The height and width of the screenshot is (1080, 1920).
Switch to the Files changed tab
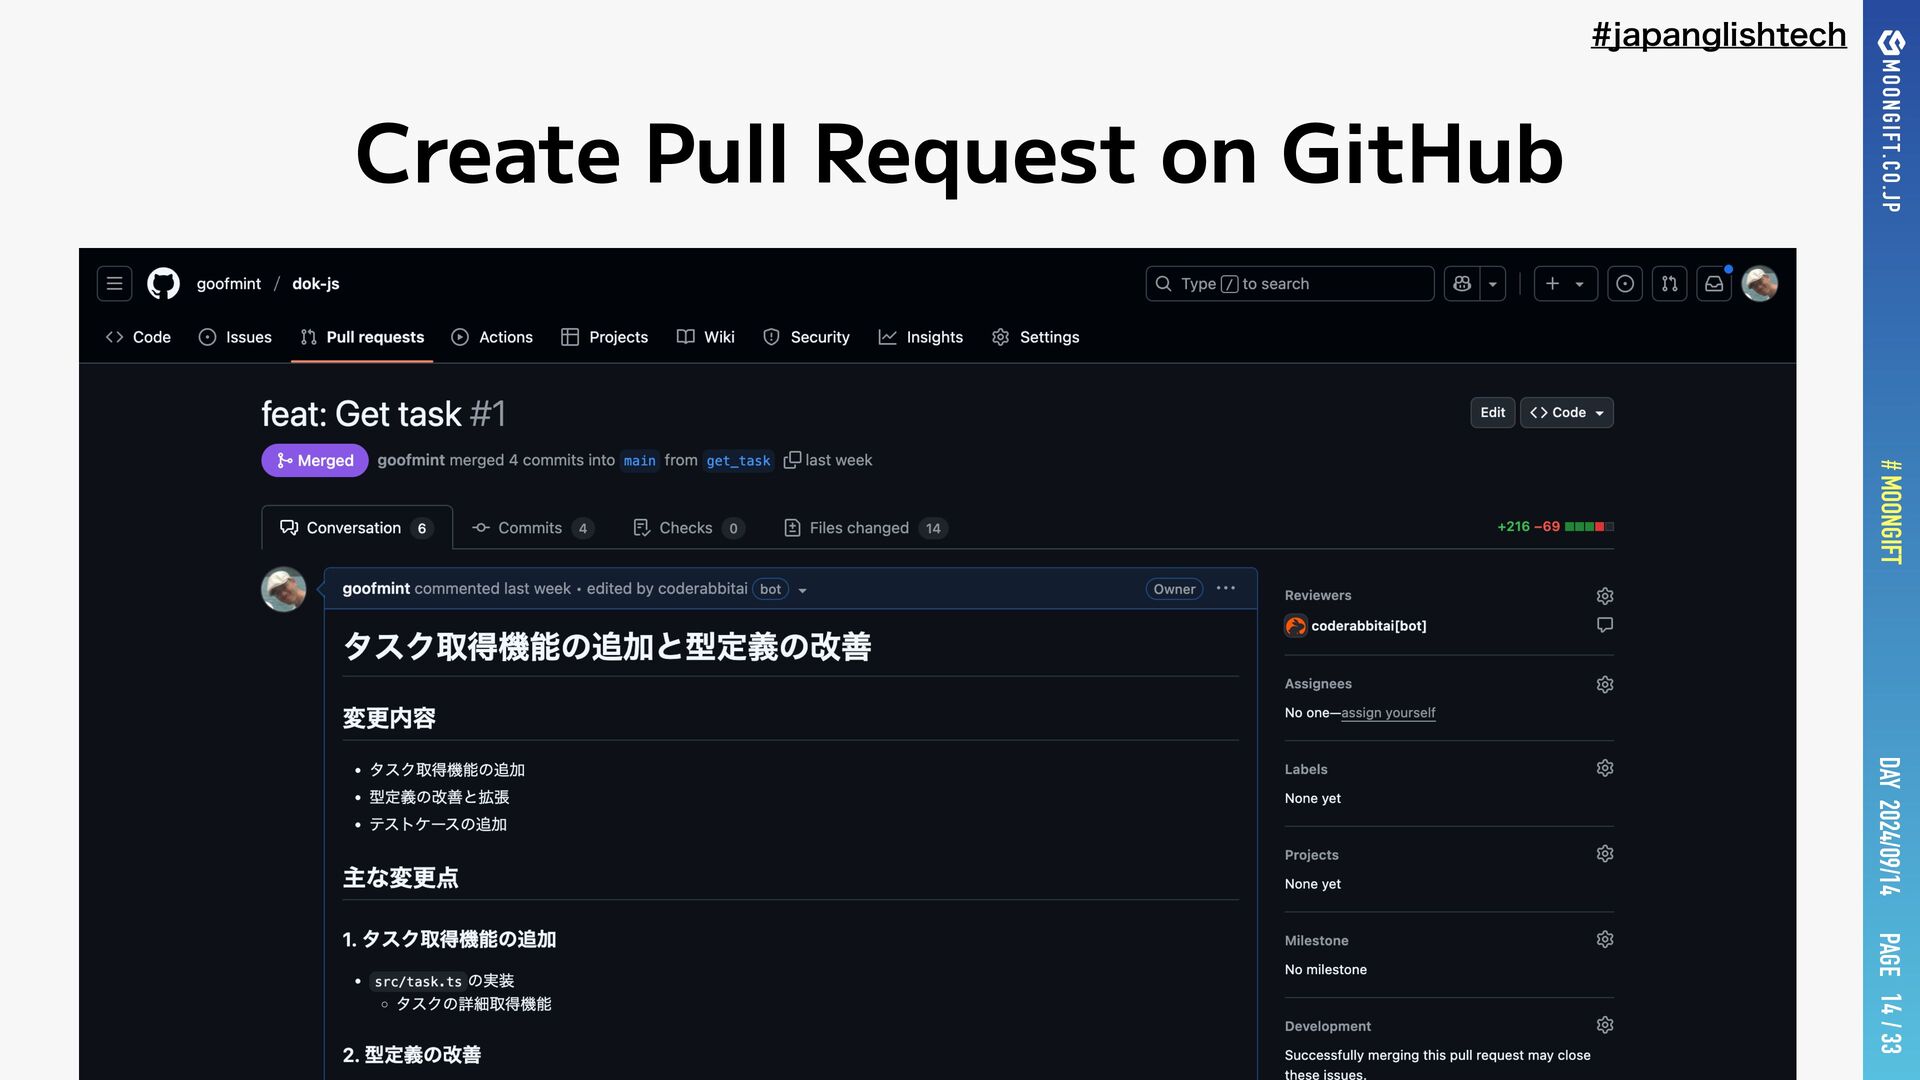[x=864, y=528]
